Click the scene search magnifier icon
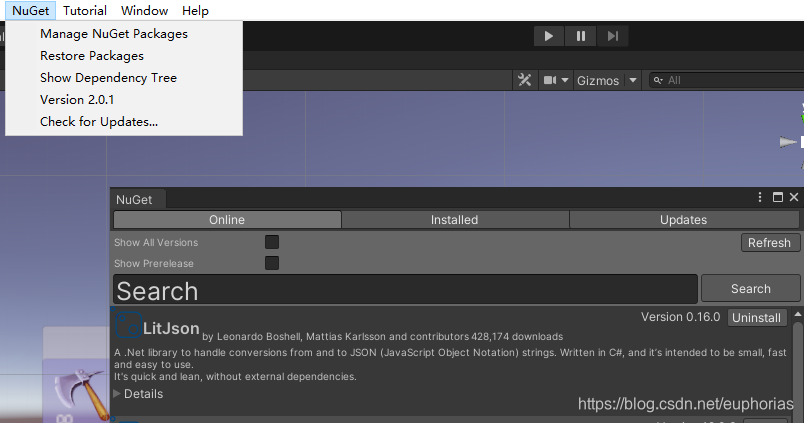 pyautogui.click(x=658, y=80)
